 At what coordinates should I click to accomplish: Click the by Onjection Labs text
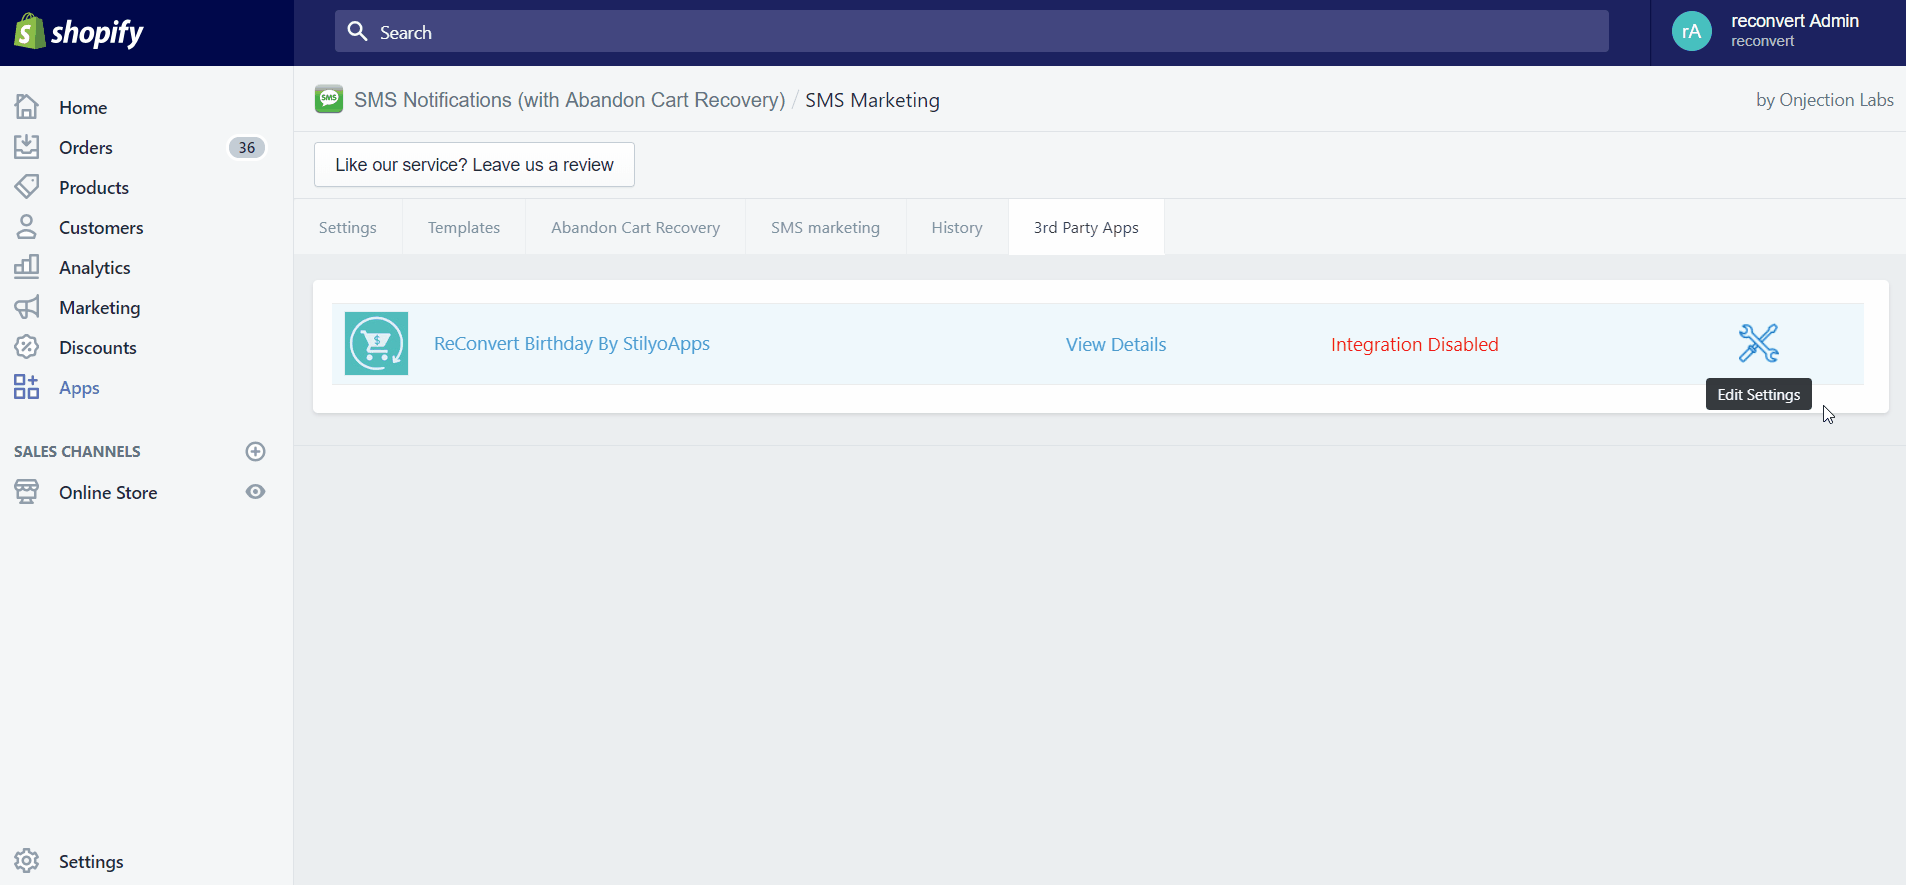[1825, 100]
